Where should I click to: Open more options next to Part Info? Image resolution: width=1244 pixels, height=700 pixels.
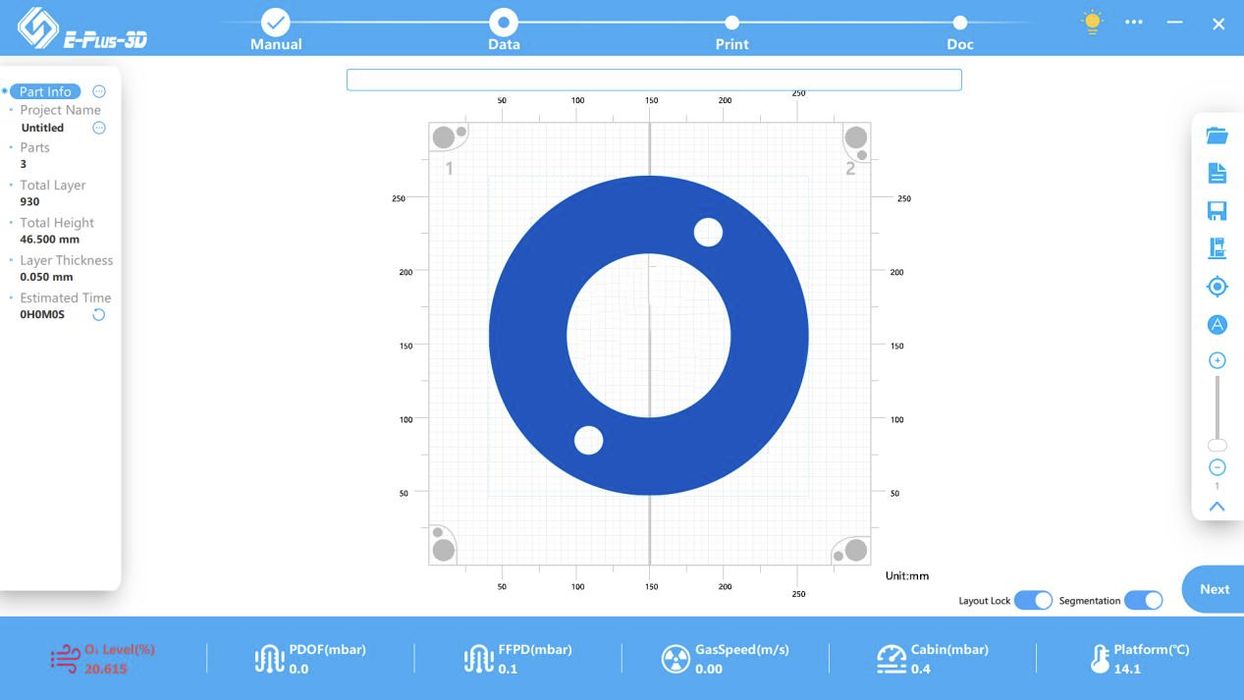click(x=99, y=91)
